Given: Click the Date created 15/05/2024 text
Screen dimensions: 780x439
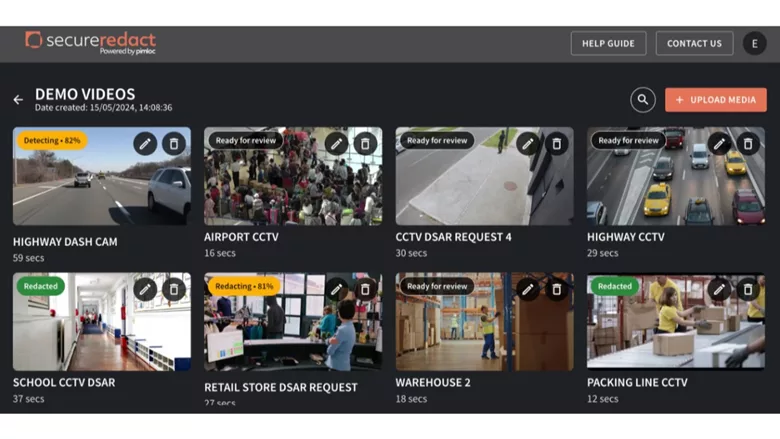Looking at the screenshot, I should pyautogui.click(x=103, y=107).
